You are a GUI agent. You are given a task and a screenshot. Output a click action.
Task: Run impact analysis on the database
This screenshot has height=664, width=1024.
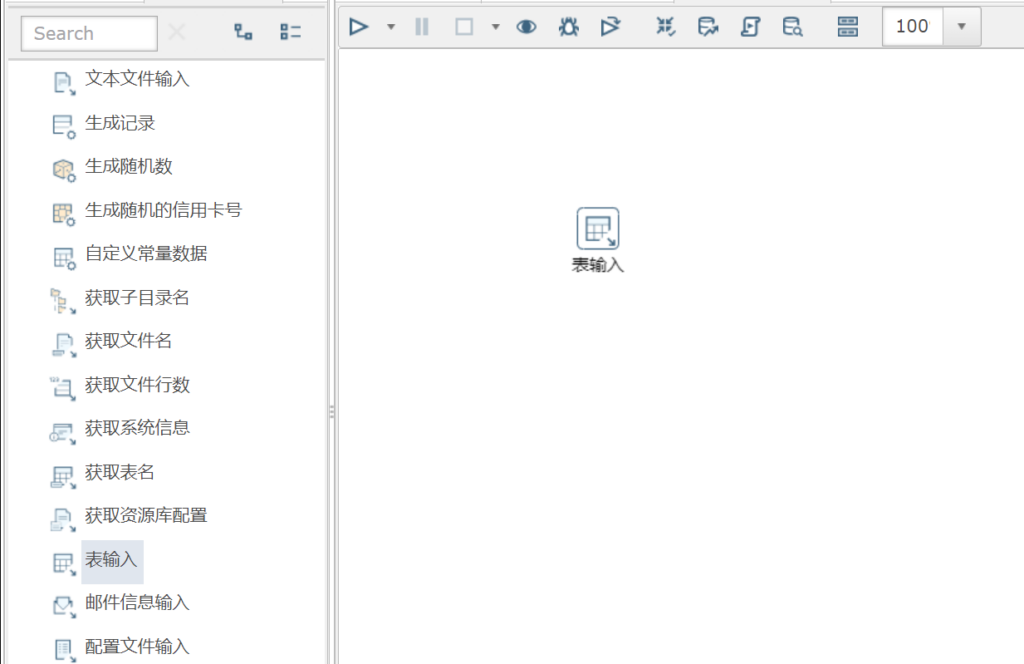click(708, 27)
